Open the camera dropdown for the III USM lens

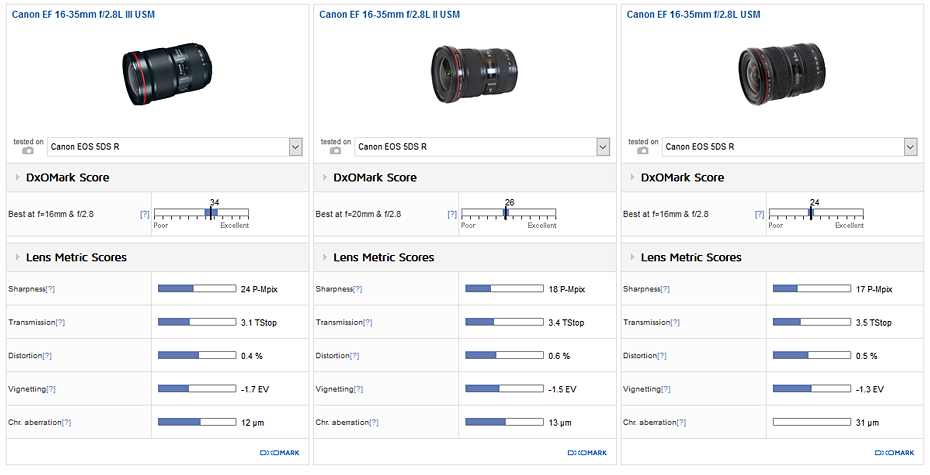click(x=295, y=147)
